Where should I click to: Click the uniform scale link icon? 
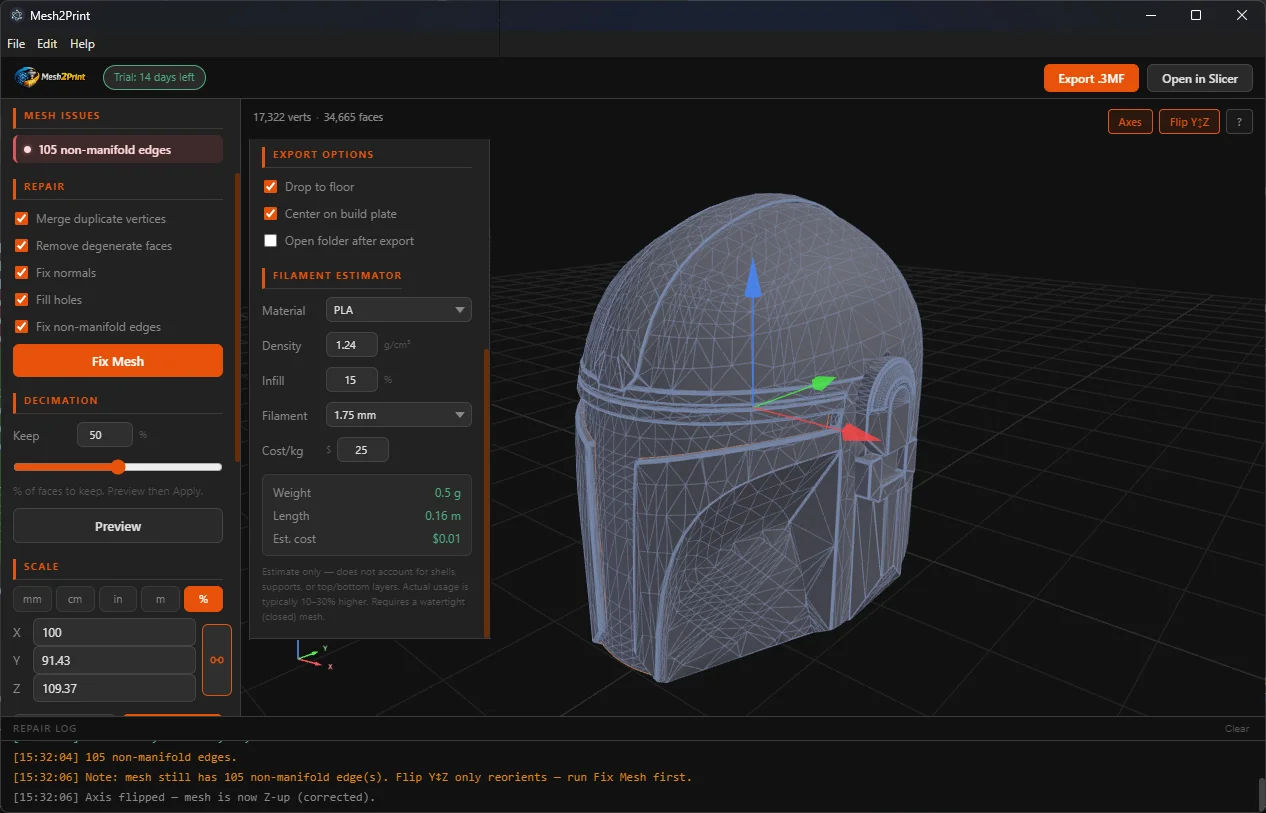[216, 659]
